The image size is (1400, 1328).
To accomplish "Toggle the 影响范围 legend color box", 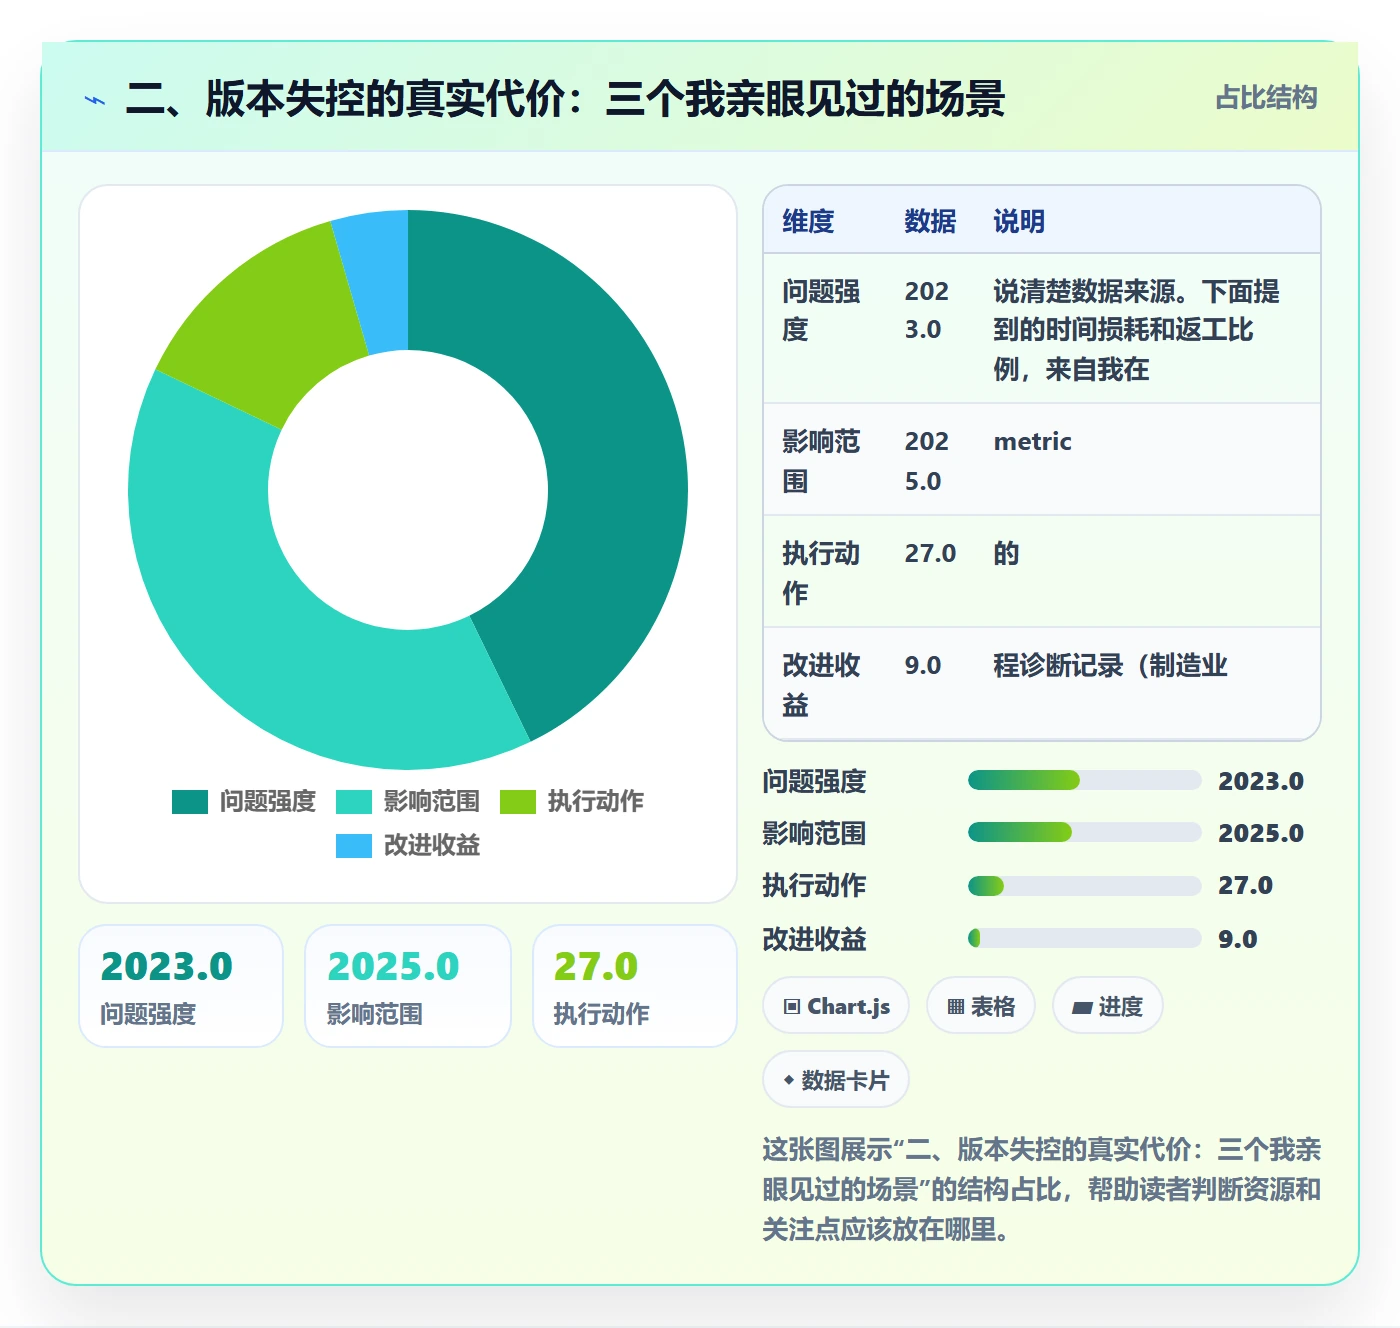I will coord(354,801).
